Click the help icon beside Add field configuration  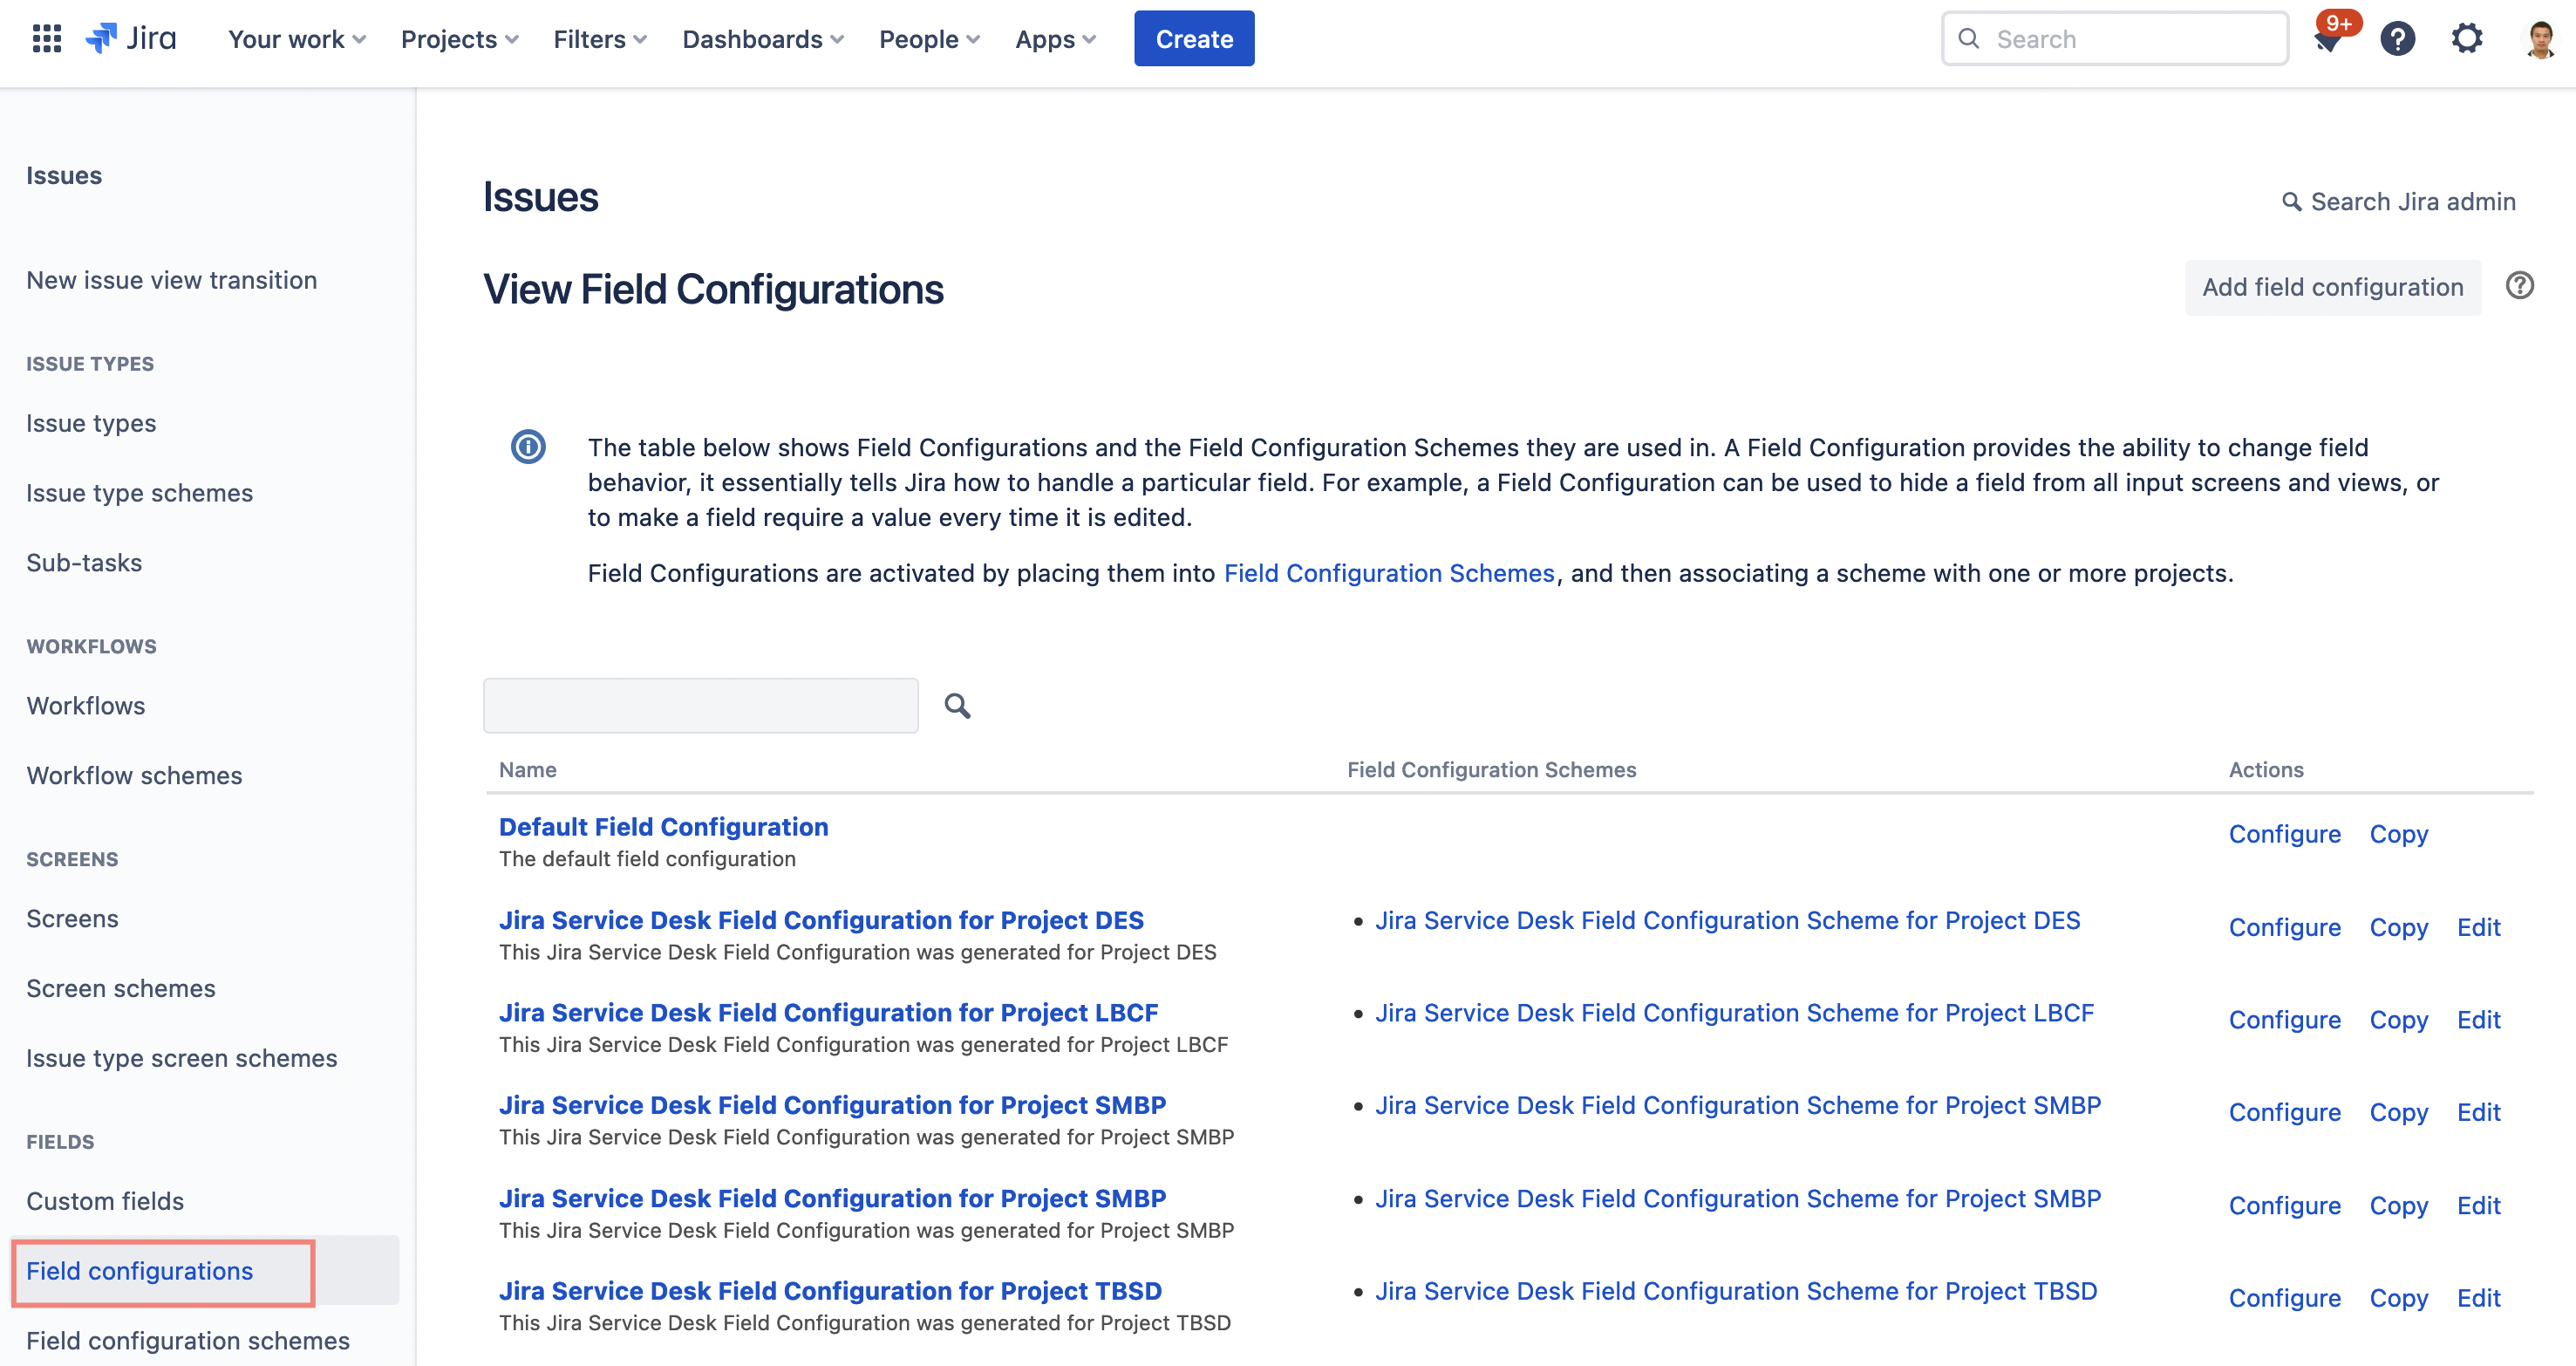click(2519, 286)
